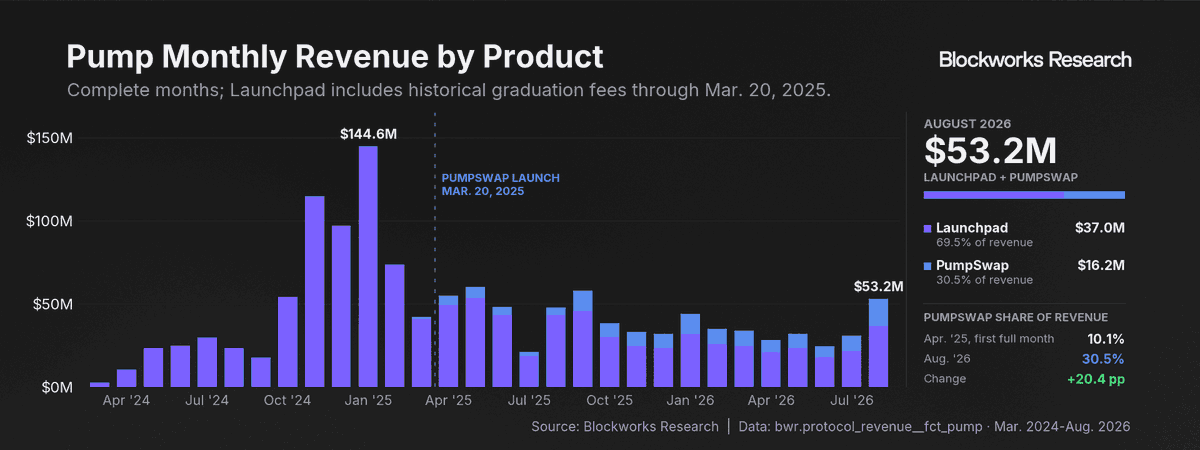Click the 'Apr. '25, first full month' row label
Screen dimensions: 1200x450
[989, 339]
